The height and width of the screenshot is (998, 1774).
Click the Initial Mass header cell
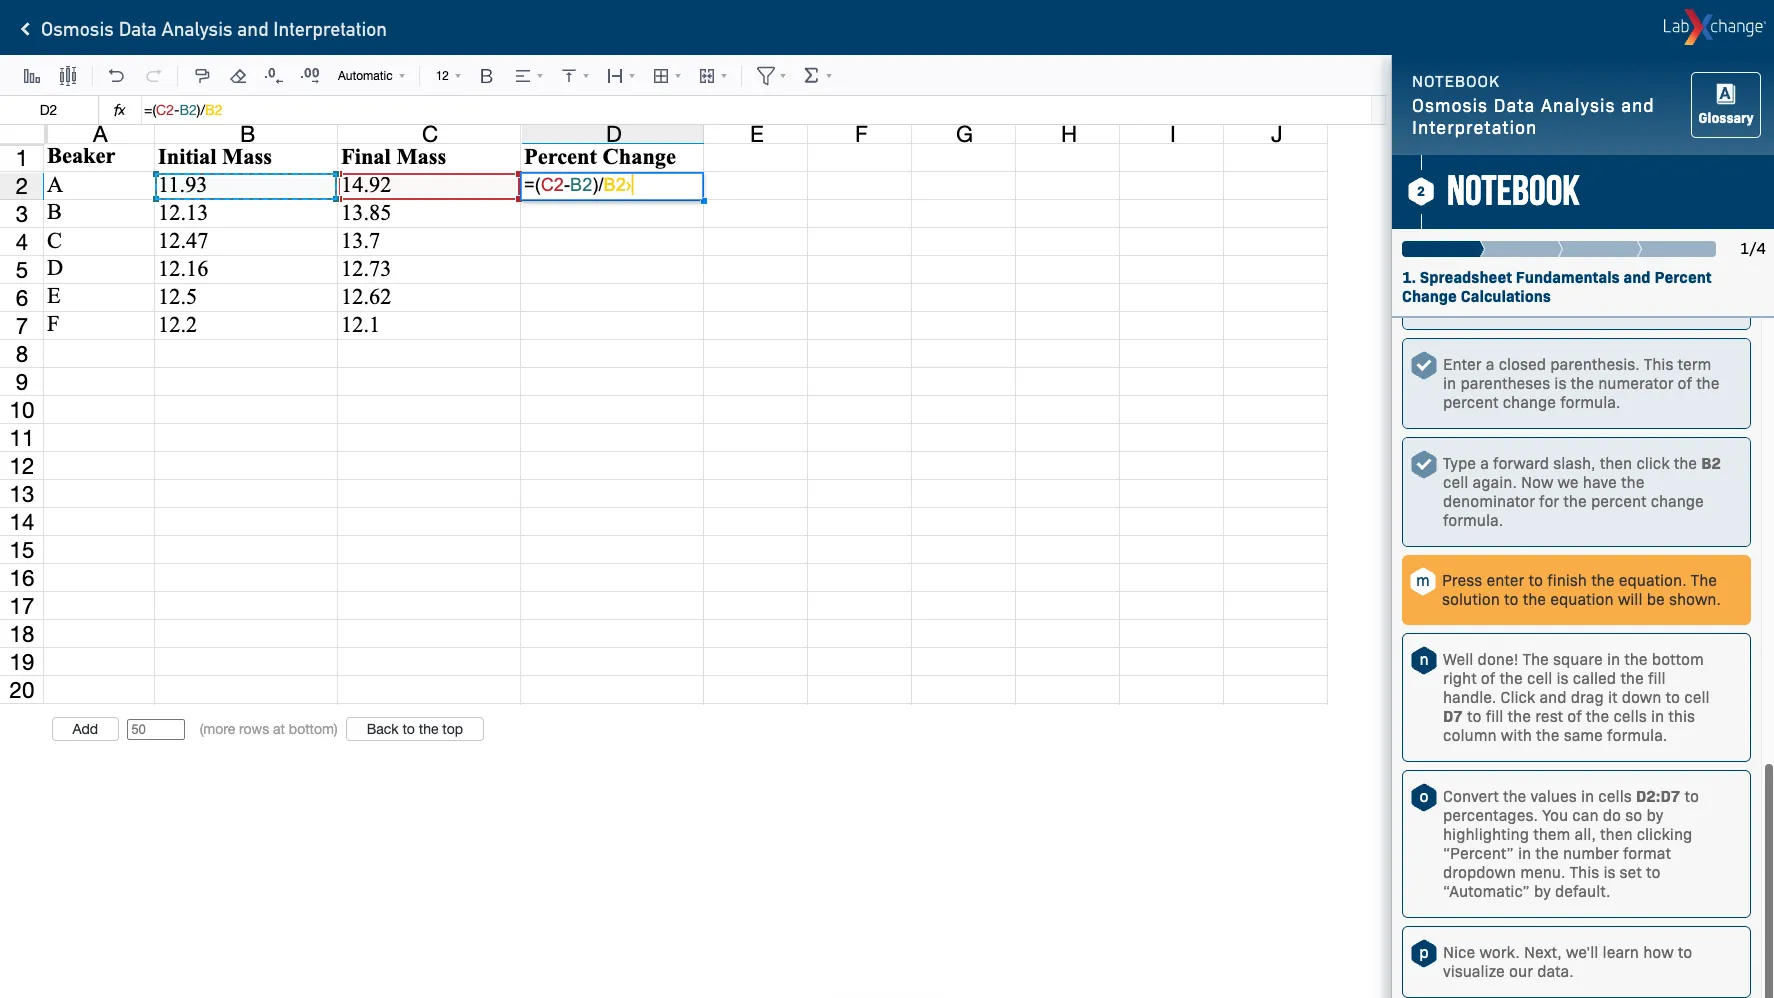(246, 157)
